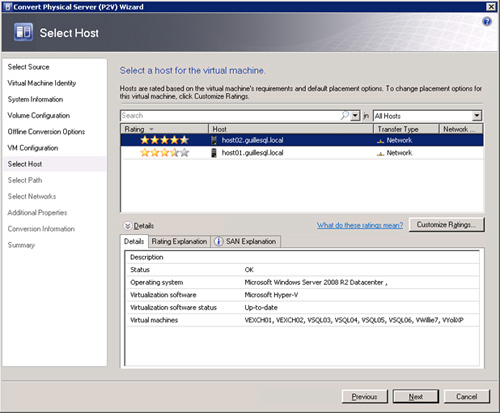The height and width of the screenshot is (413, 500).
Task: Go to the VM Configuration step
Action: point(33,148)
